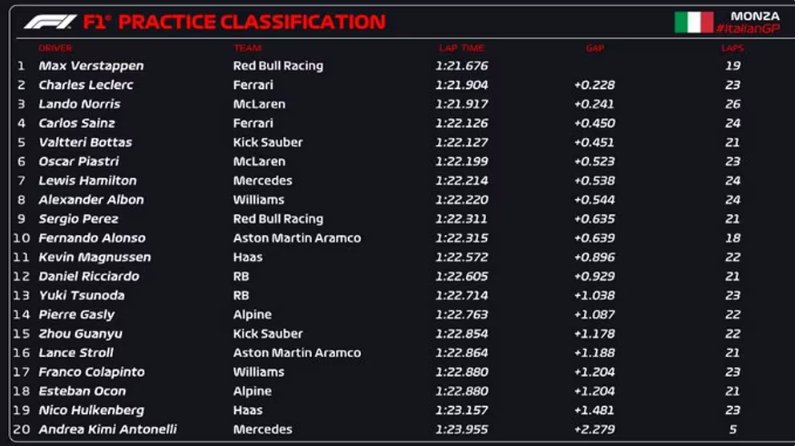Image resolution: width=799 pixels, height=446 pixels.
Task: Select Max Verstappen driver name
Action: tap(91, 66)
